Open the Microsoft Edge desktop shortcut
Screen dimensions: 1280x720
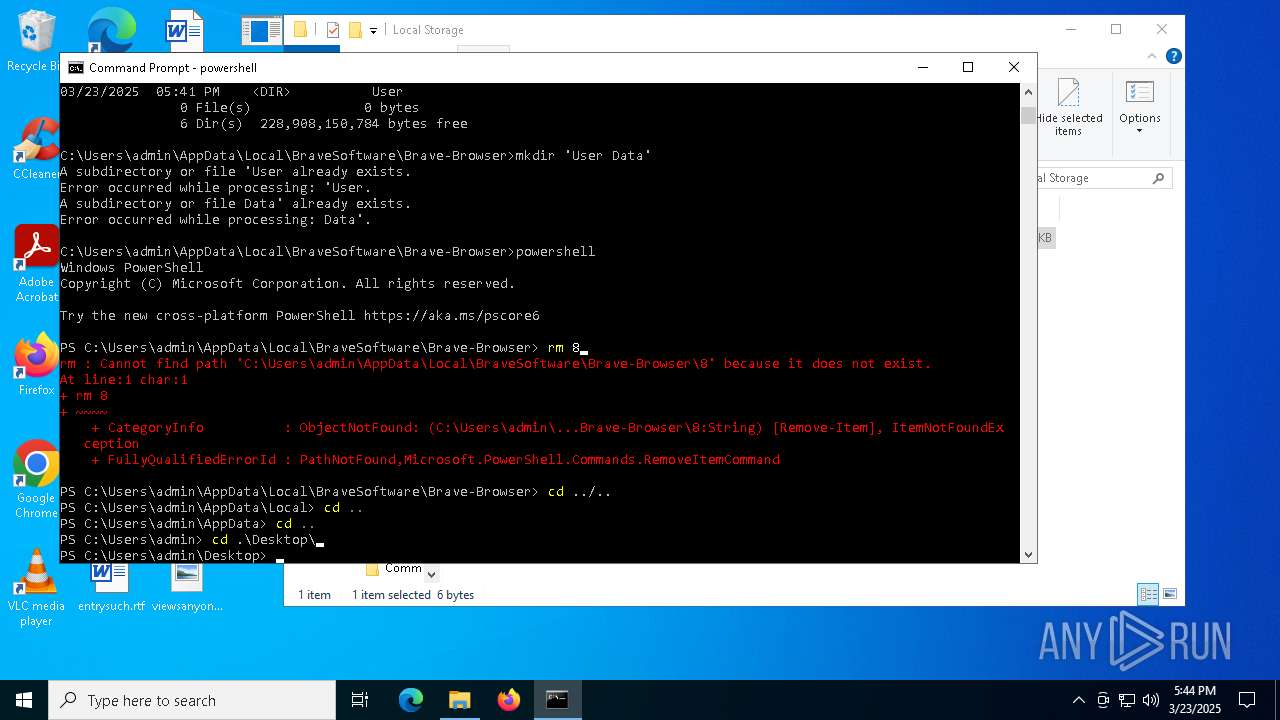coord(111,30)
